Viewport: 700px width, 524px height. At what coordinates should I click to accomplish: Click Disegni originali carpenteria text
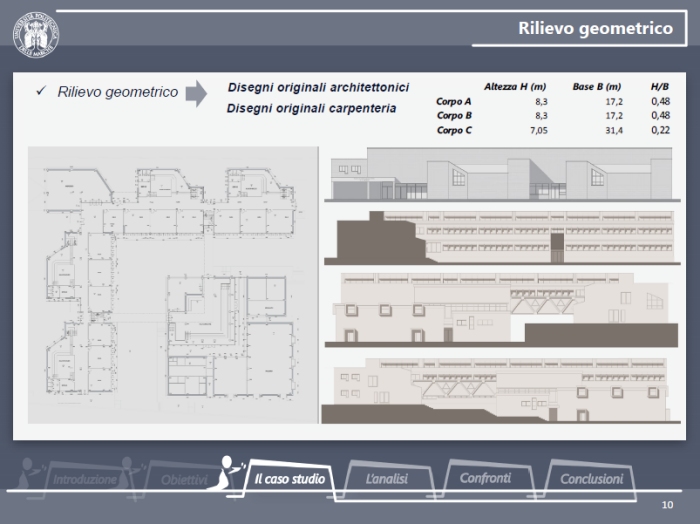point(311,107)
